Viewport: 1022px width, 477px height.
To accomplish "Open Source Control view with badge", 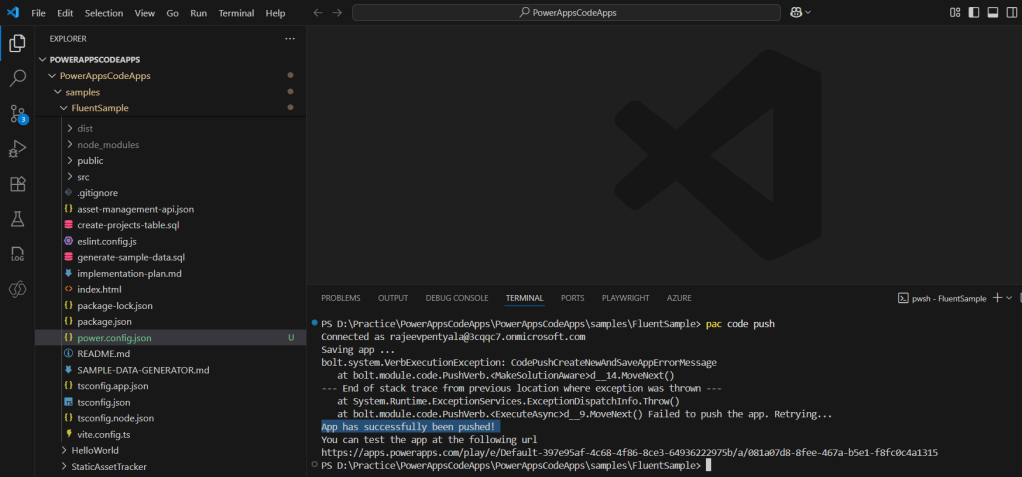I will 17,113.
